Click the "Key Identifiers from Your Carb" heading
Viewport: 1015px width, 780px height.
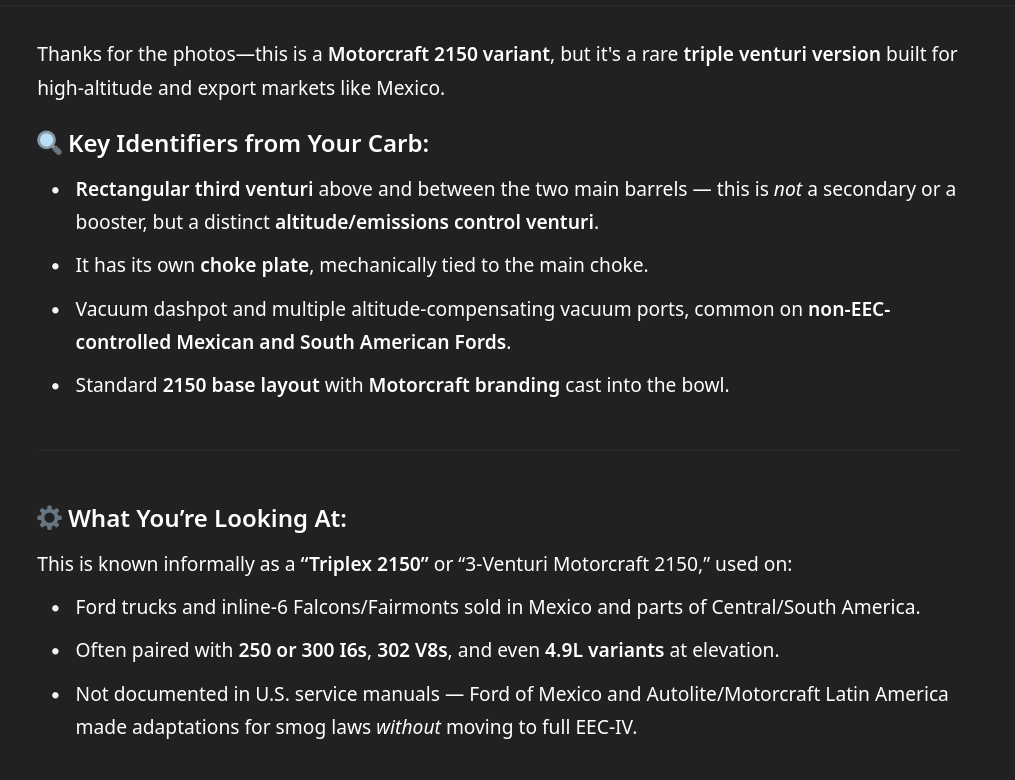click(248, 143)
